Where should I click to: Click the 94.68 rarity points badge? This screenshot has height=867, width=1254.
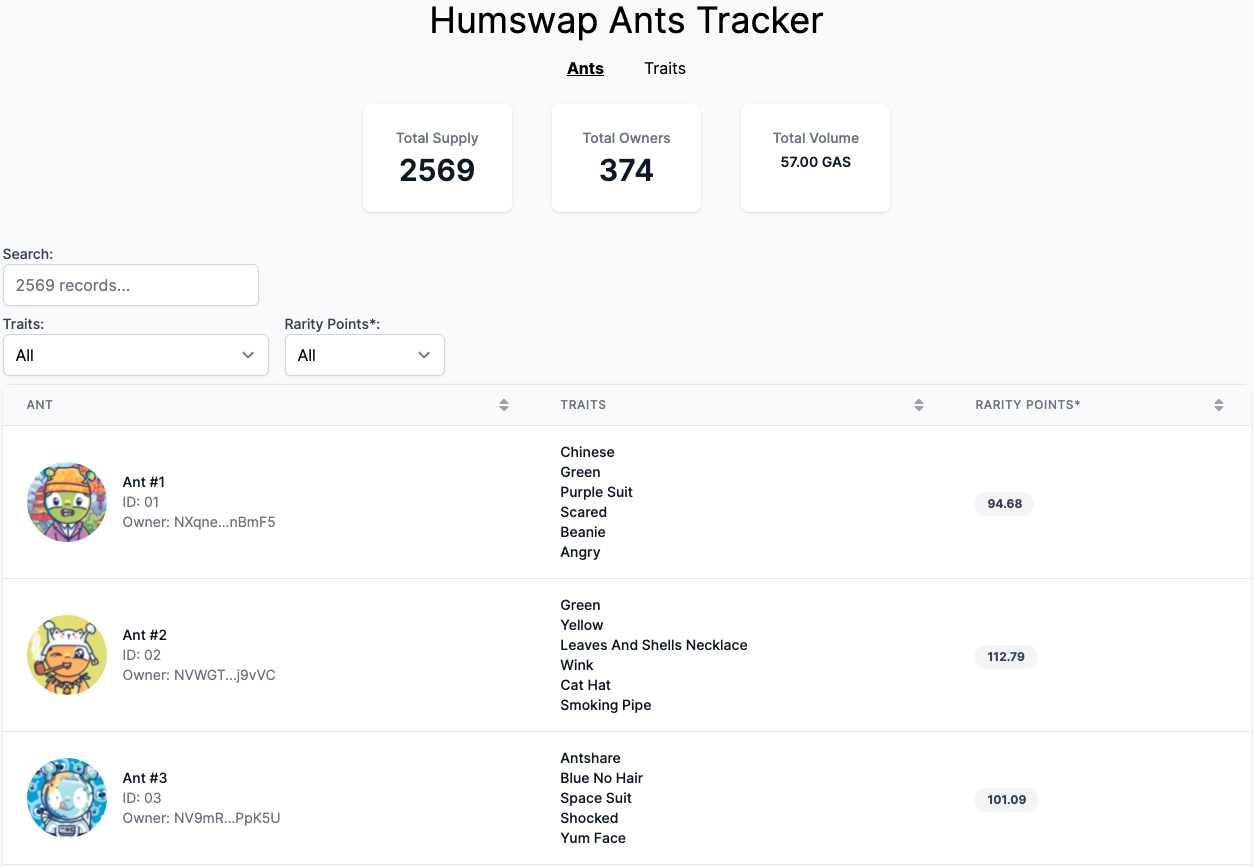click(1004, 503)
